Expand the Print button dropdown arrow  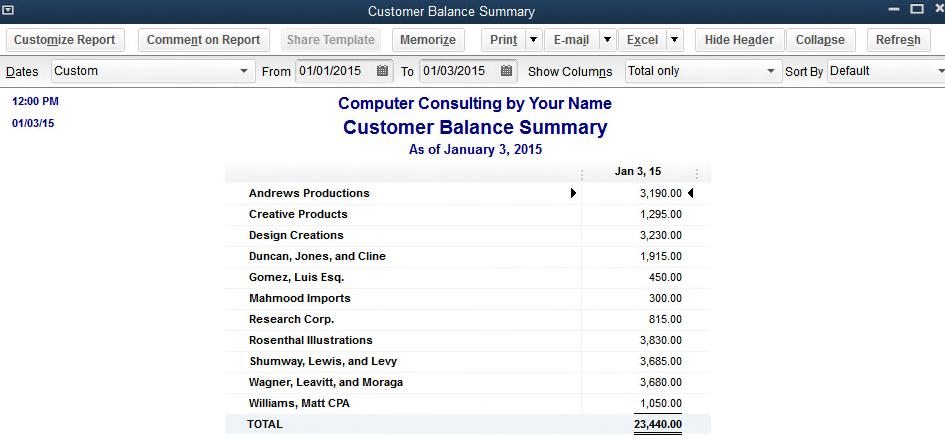point(533,40)
